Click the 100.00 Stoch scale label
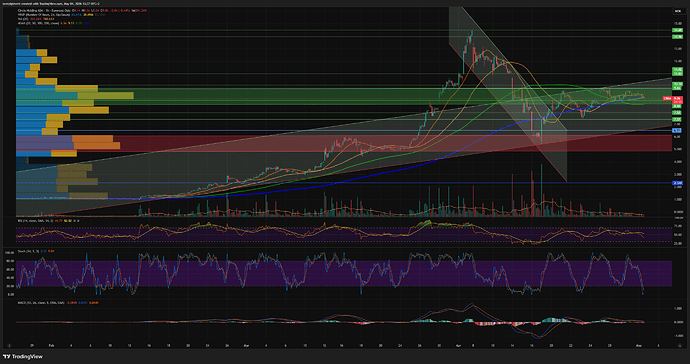 (9, 253)
